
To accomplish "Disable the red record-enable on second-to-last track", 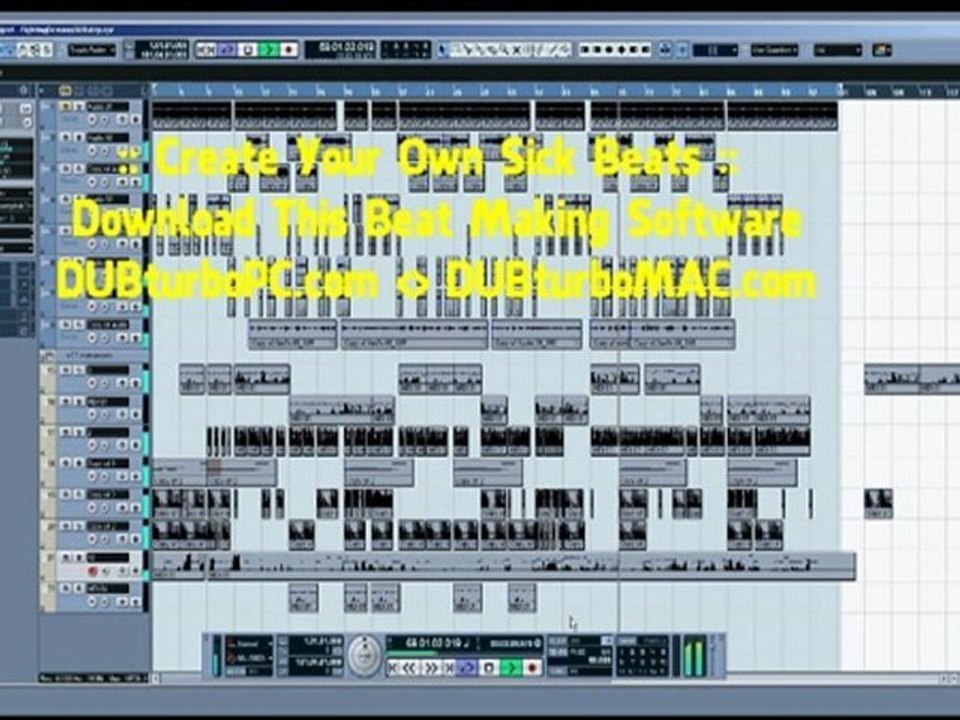I will 92,571.
